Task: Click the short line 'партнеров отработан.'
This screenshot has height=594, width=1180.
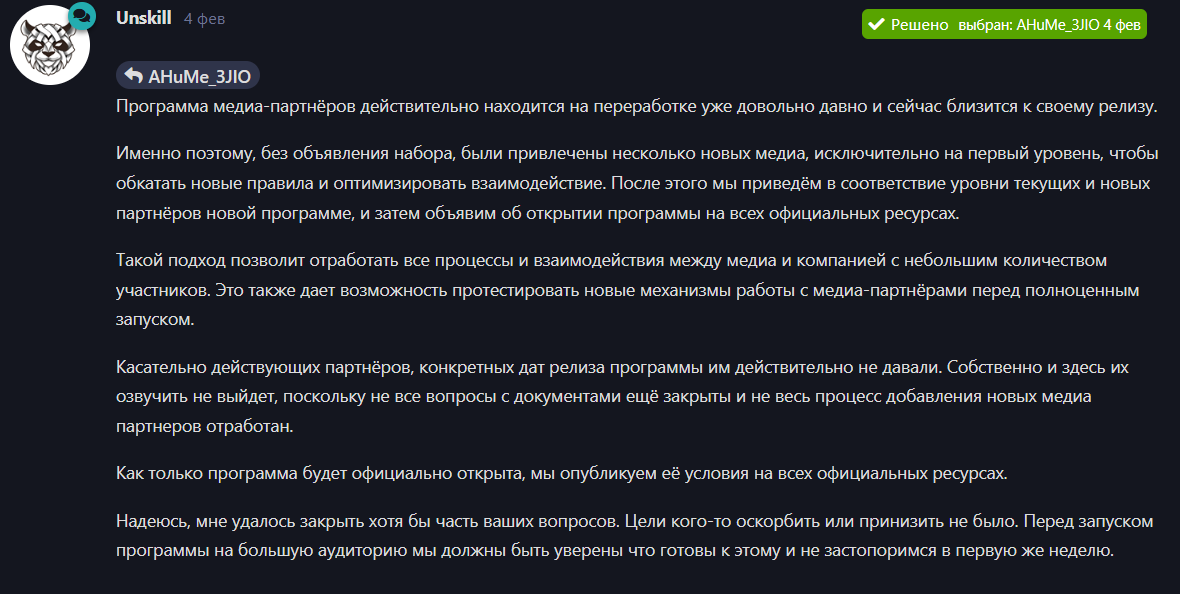Action: [205, 426]
